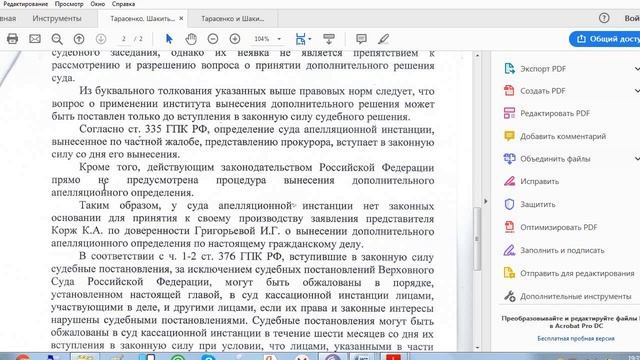Open Защитить protection tool
The width and height of the screenshot is (640, 360).
pos(530,204)
